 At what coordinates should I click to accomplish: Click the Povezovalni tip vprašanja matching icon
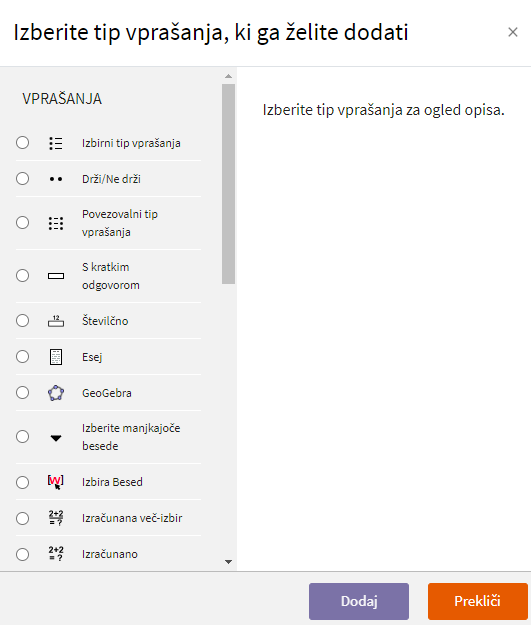pos(56,223)
